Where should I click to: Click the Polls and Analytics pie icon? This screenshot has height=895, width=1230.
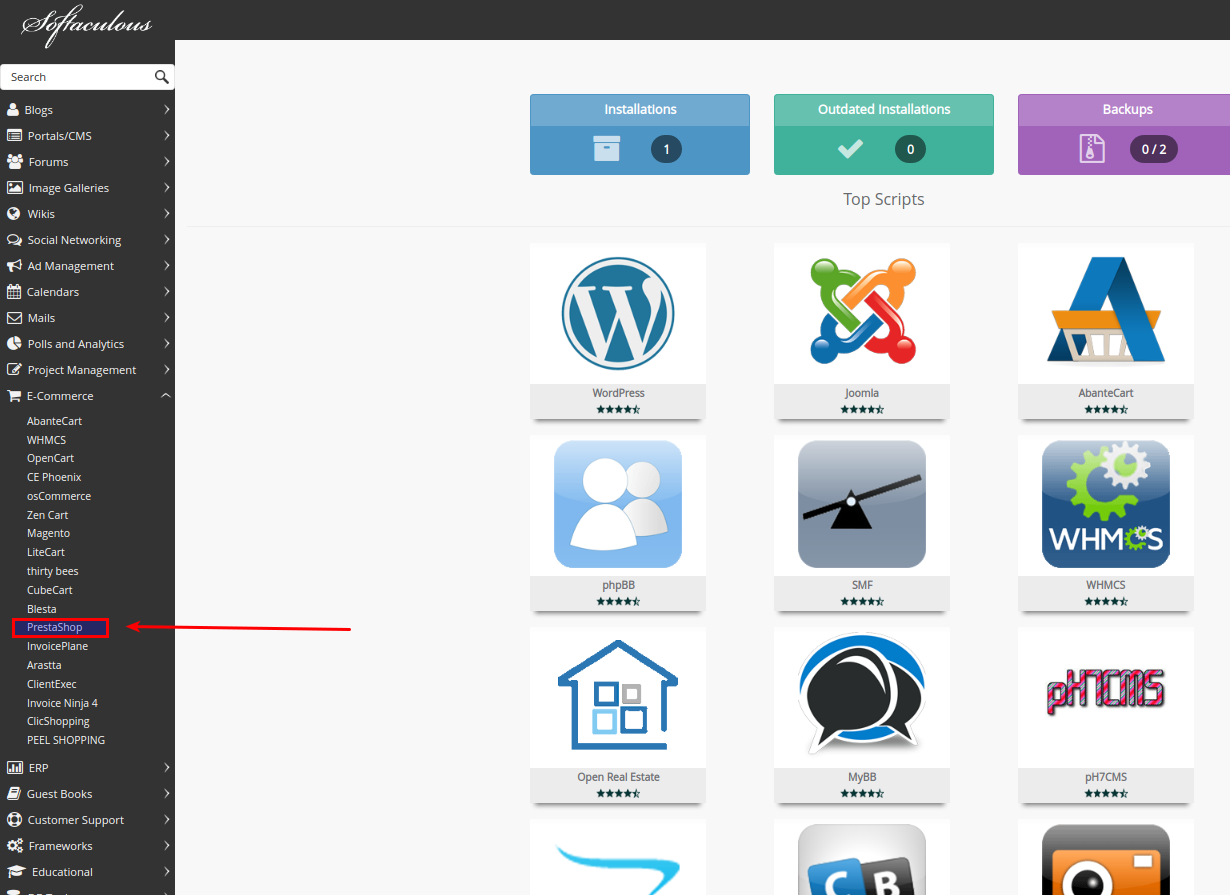click(x=14, y=344)
